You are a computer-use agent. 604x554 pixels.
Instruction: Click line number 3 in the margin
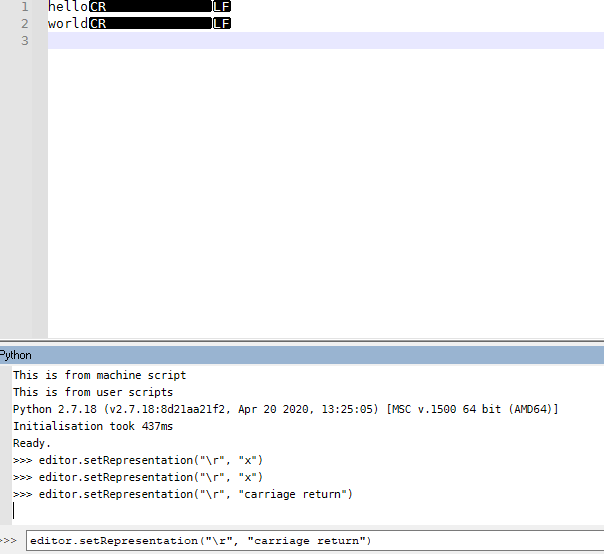click(25, 40)
